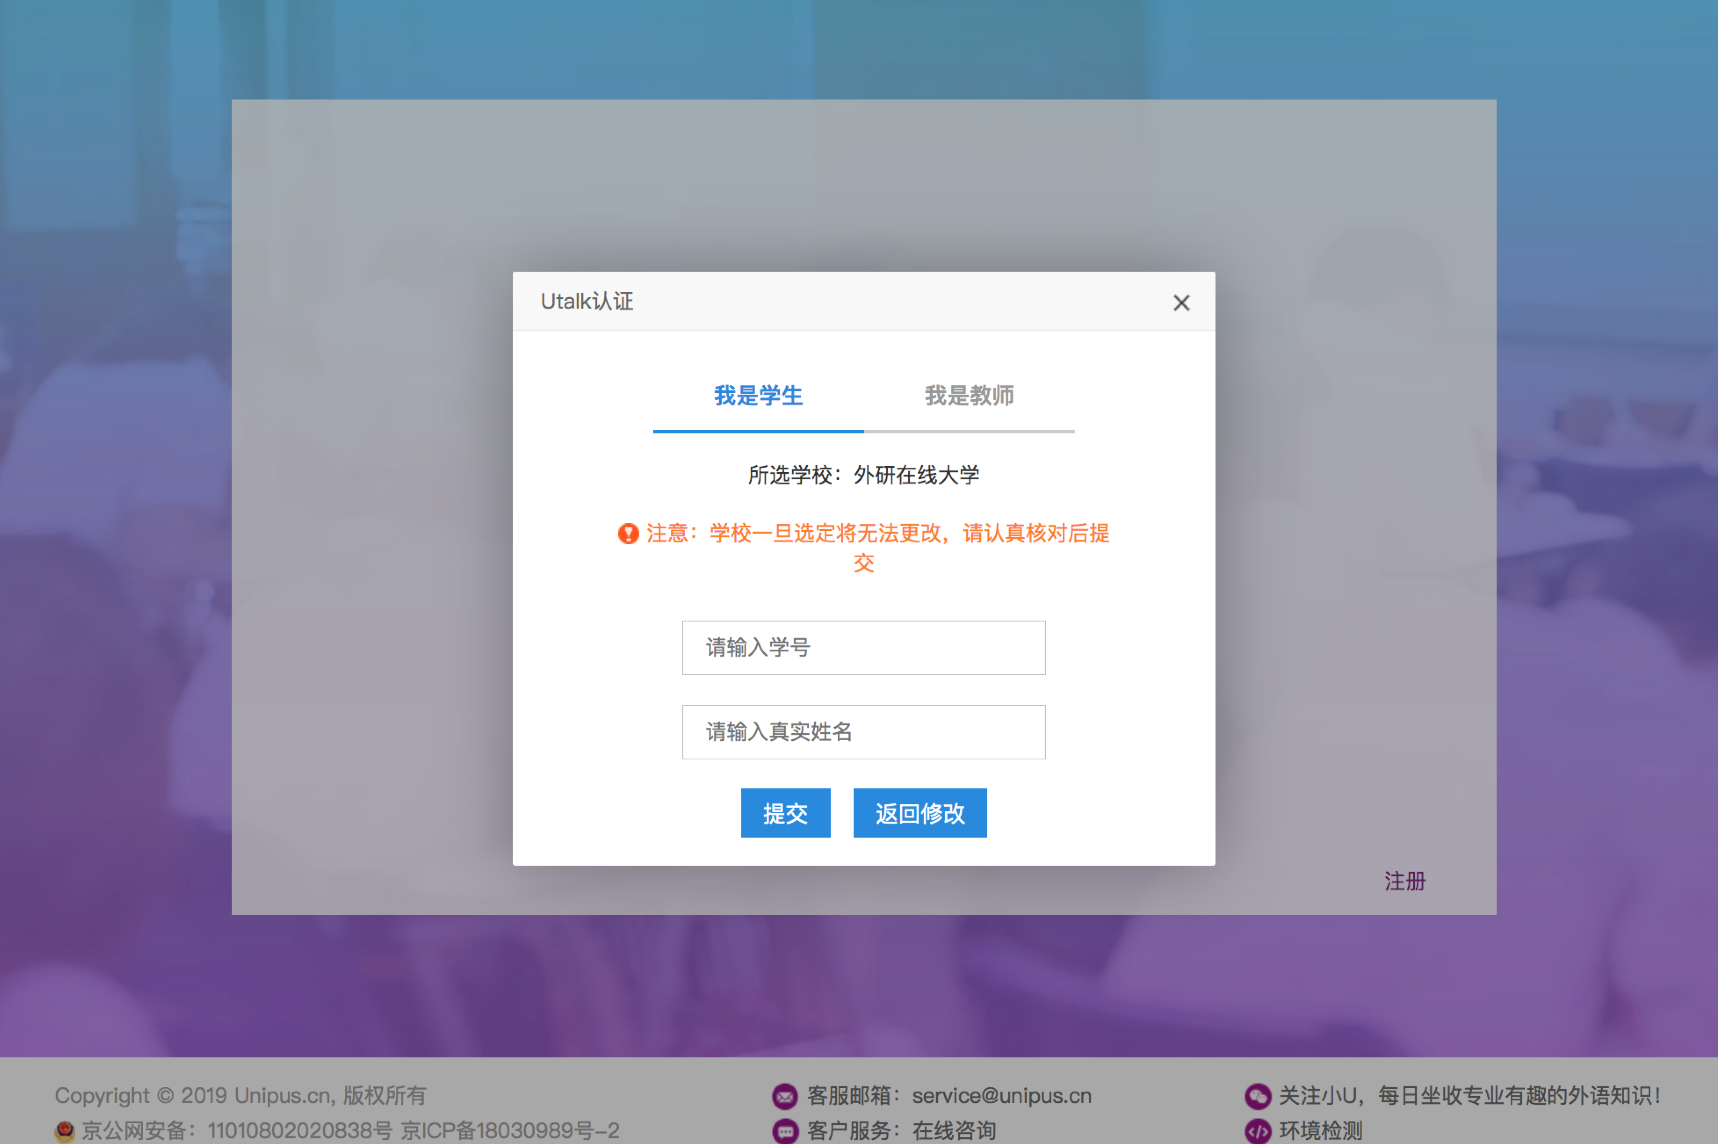This screenshot has height=1144, width=1718.
Task: Open the 京公网安备 record link
Action: point(237,1131)
